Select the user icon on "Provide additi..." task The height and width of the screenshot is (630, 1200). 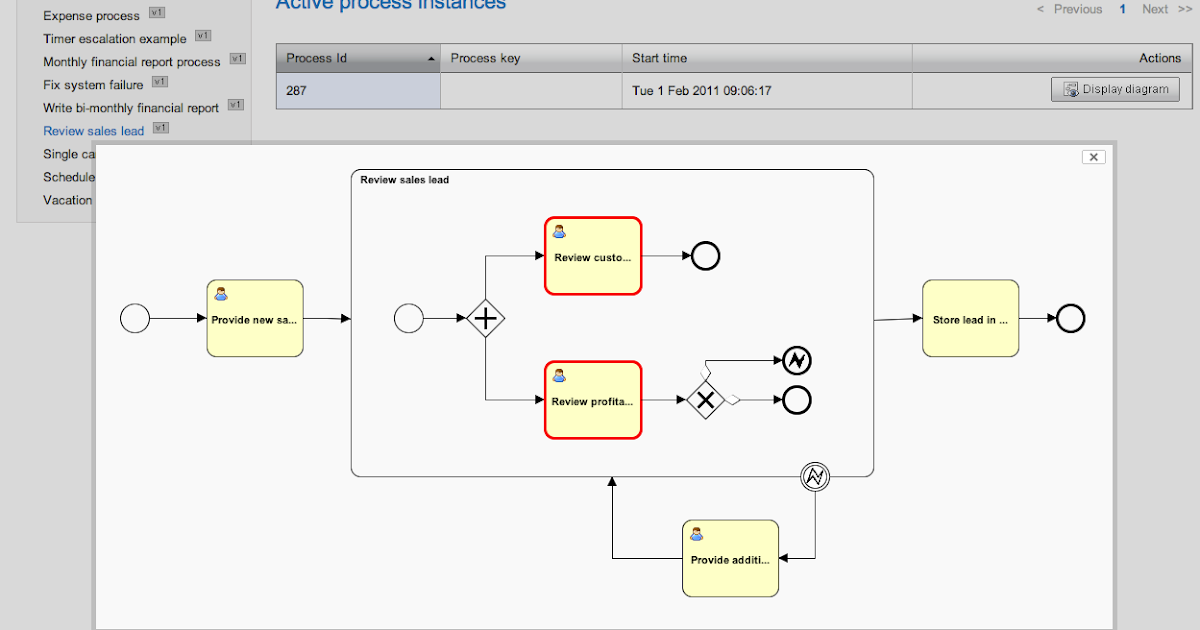click(696, 536)
